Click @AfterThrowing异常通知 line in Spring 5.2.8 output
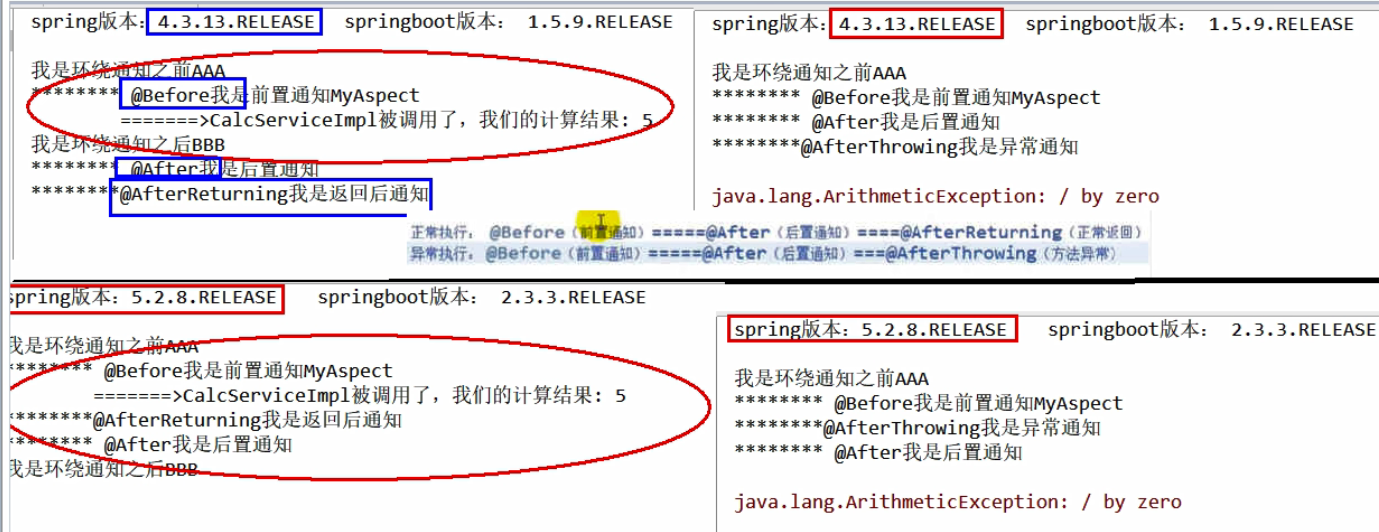The height and width of the screenshot is (532, 1379). pos(918,428)
